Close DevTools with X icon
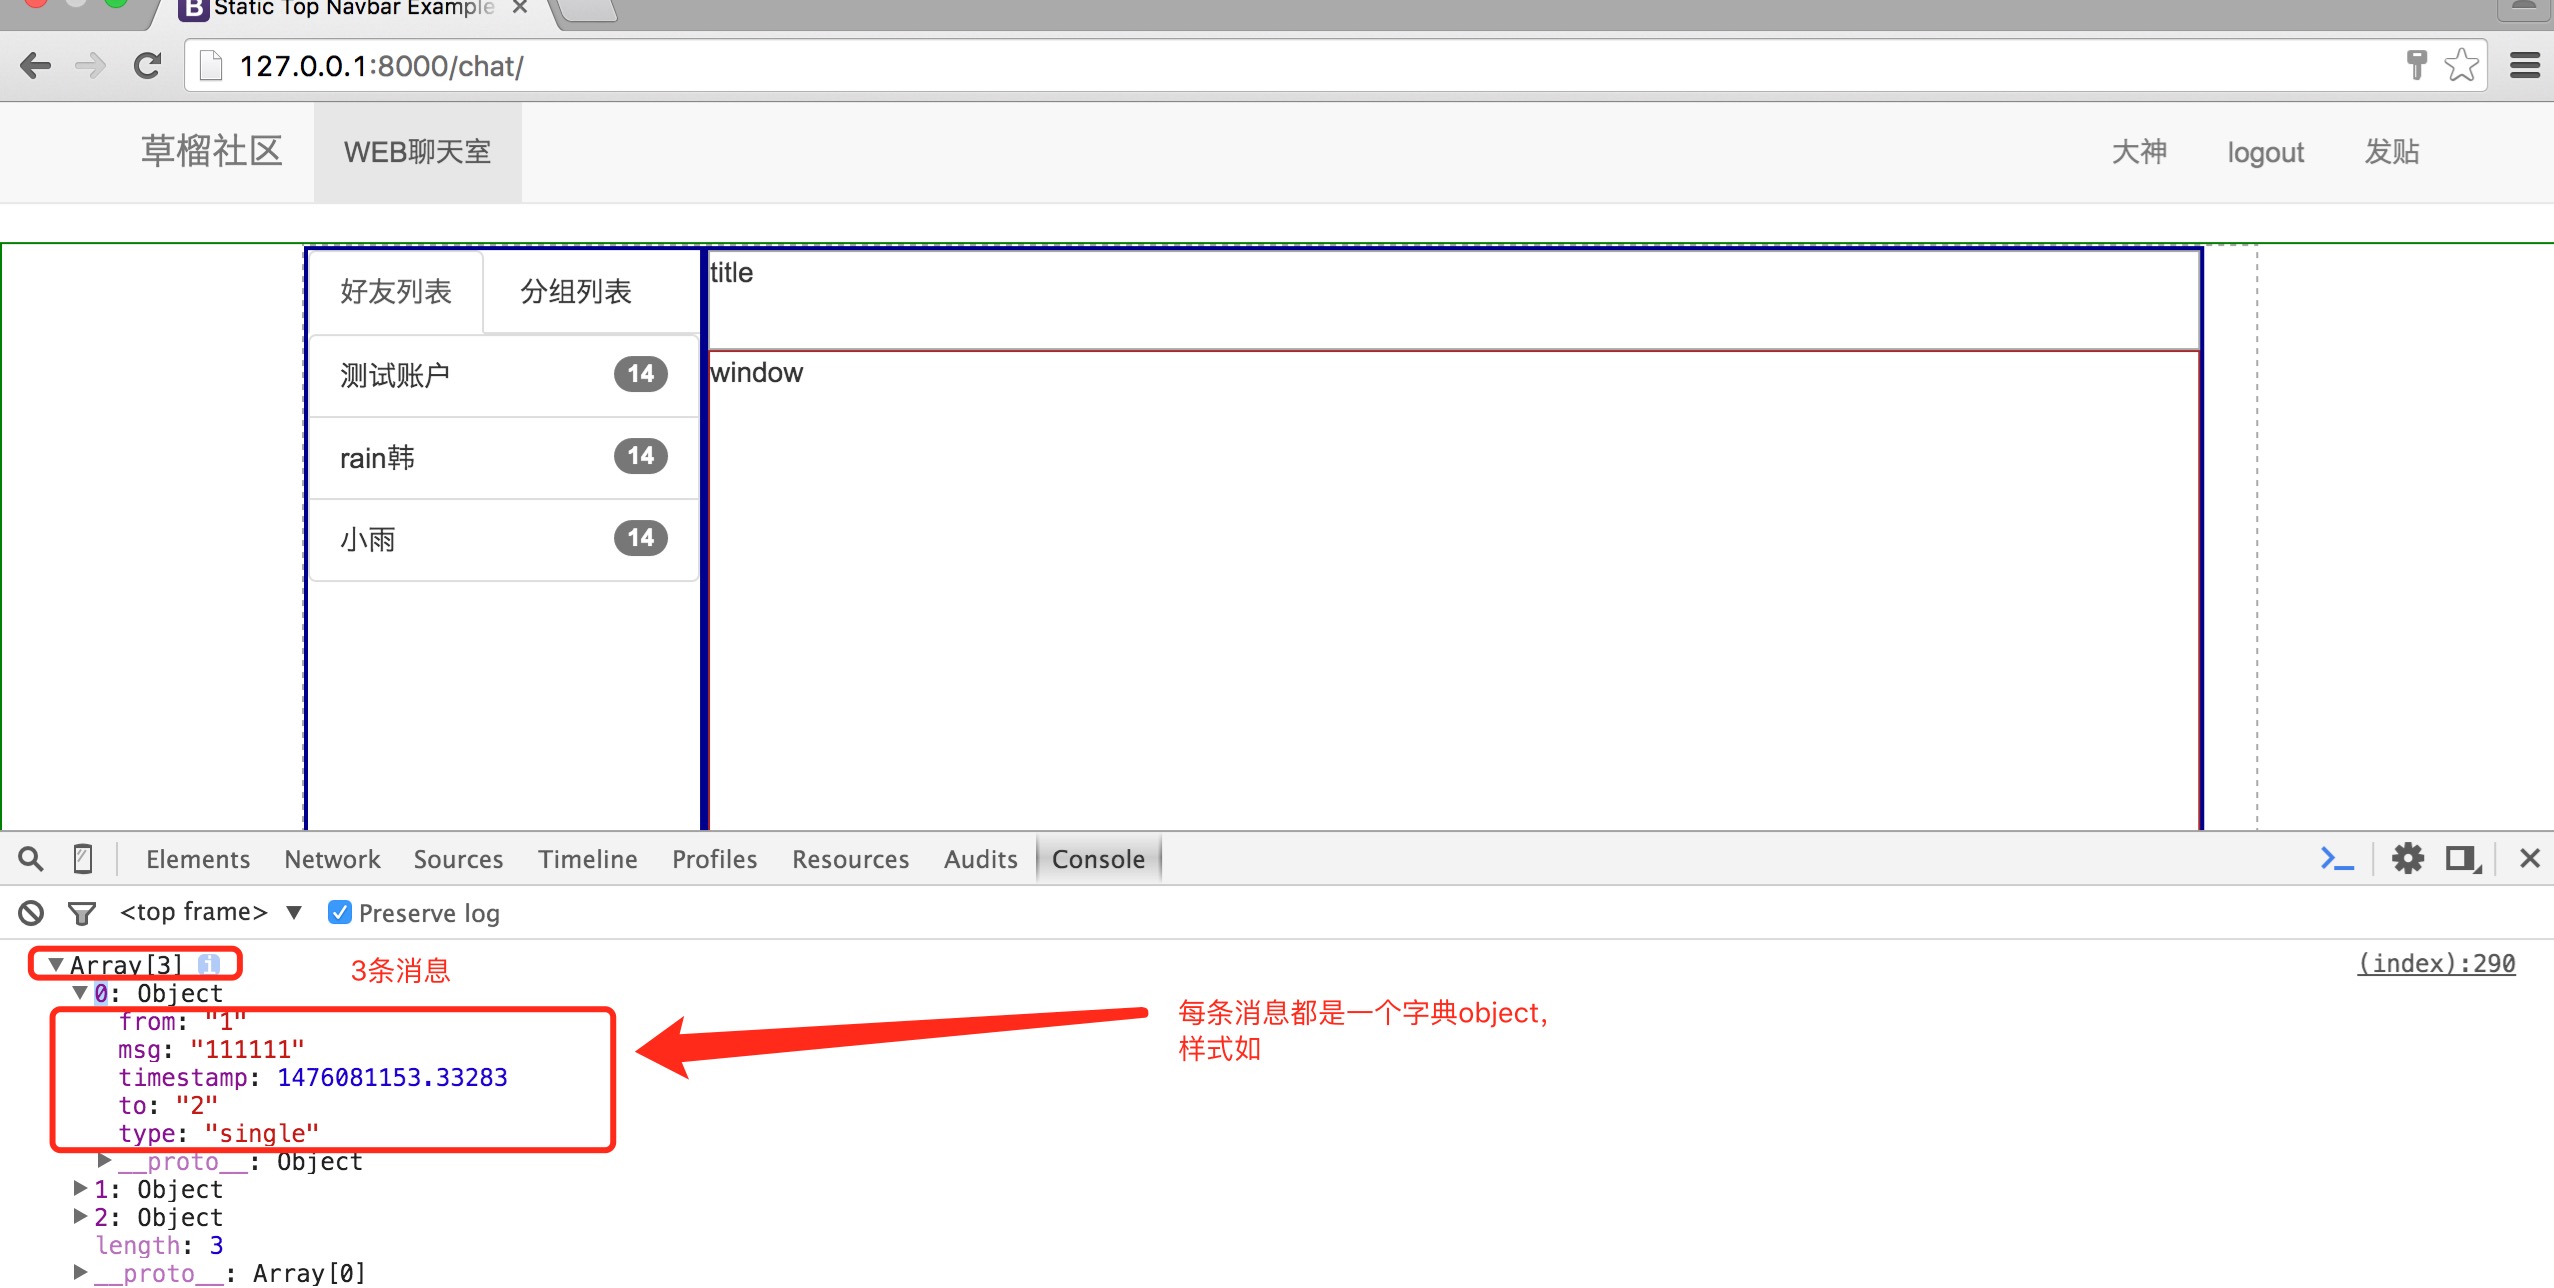2554x1288 pixels. coord(2530,858)
